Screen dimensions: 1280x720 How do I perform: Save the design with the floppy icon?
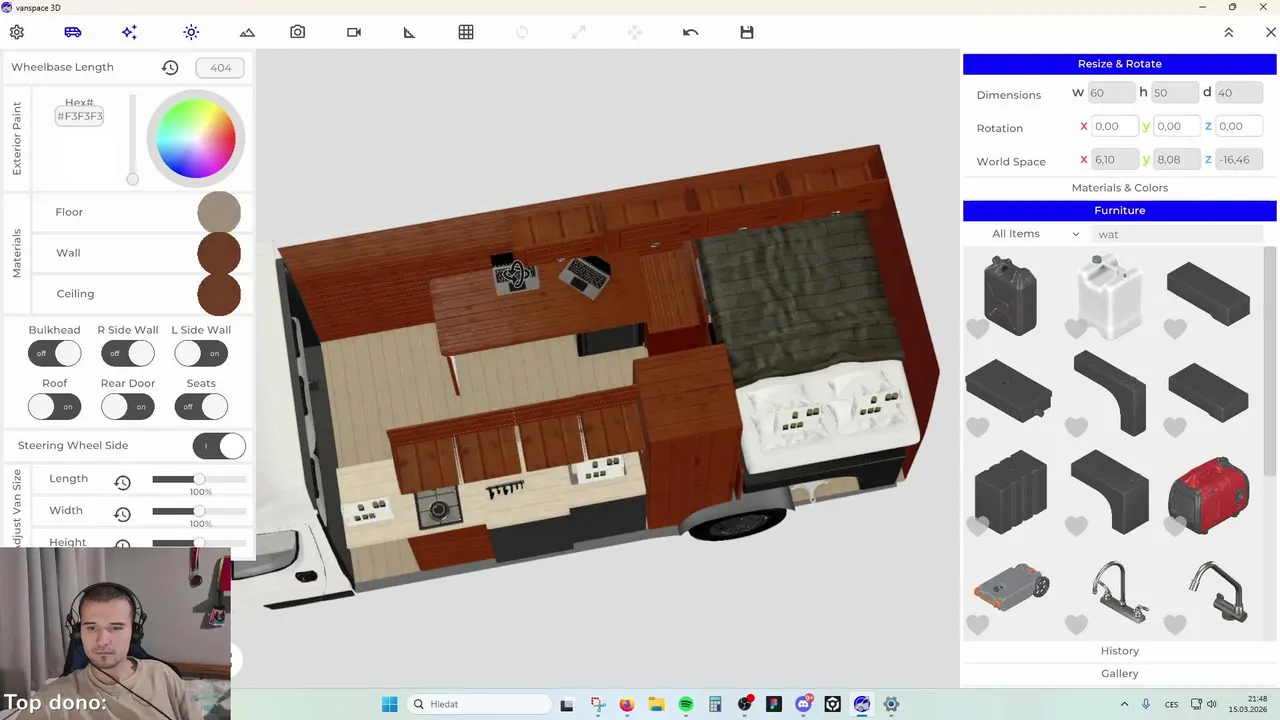(747, 32)
